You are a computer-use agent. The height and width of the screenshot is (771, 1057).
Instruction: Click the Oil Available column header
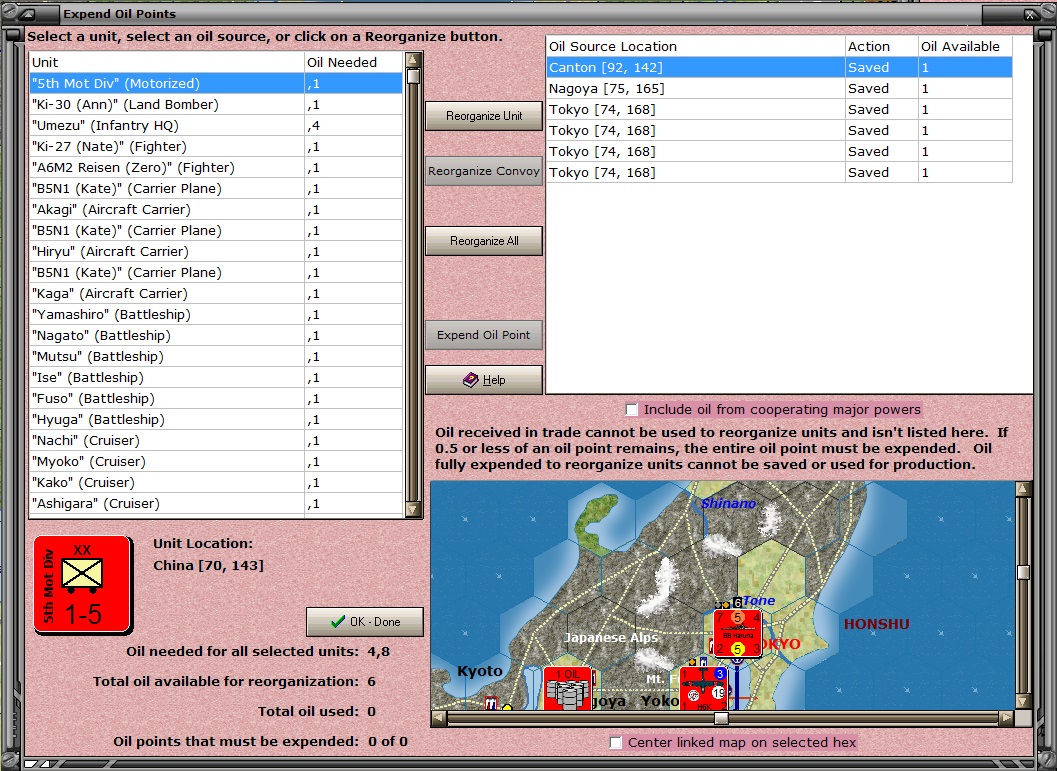965,47
